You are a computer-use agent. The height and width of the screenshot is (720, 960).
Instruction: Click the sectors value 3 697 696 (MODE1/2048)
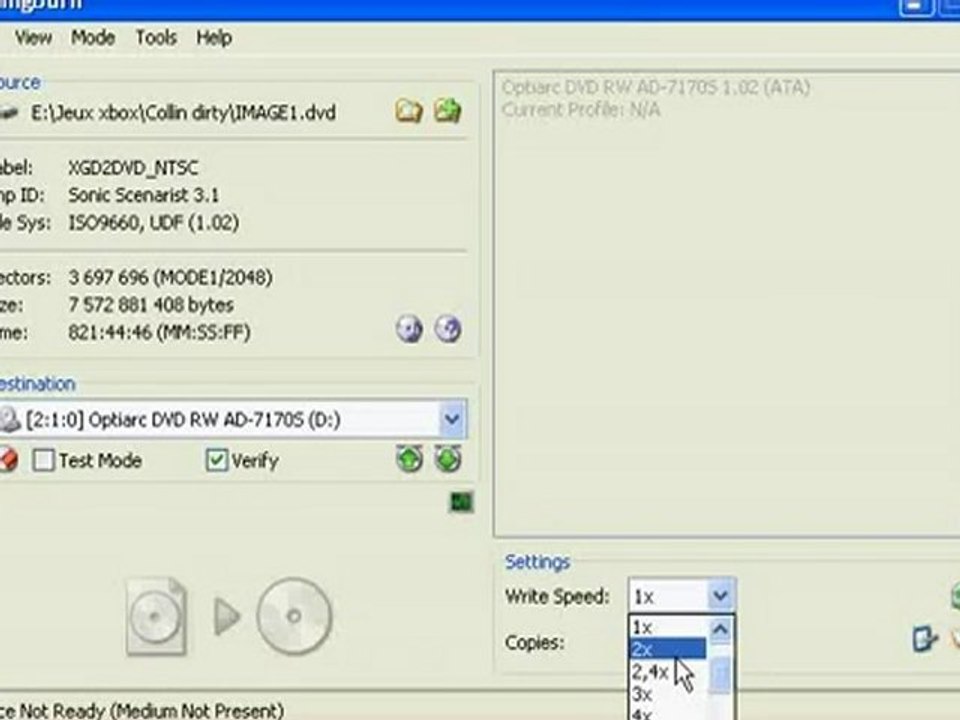[x=170, y=277]
